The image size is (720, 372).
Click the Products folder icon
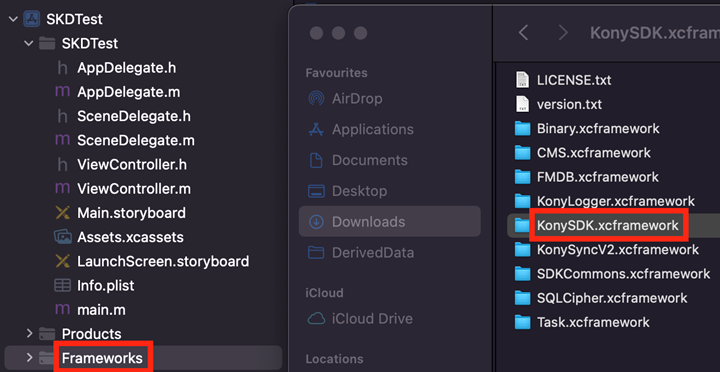point(47,333)
